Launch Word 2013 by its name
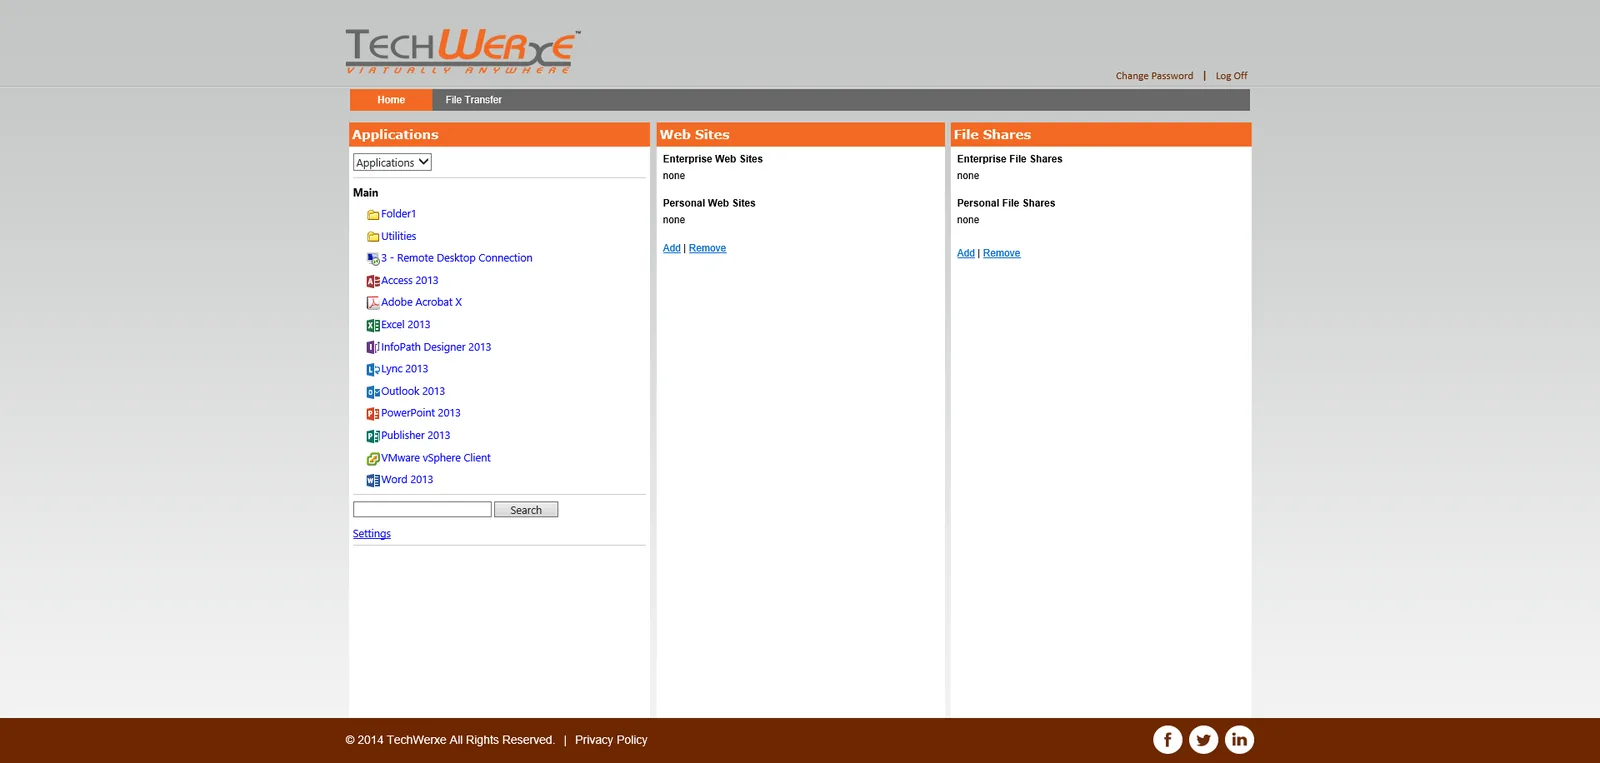This screenshot has height=763, width=1600. point(407,480)
